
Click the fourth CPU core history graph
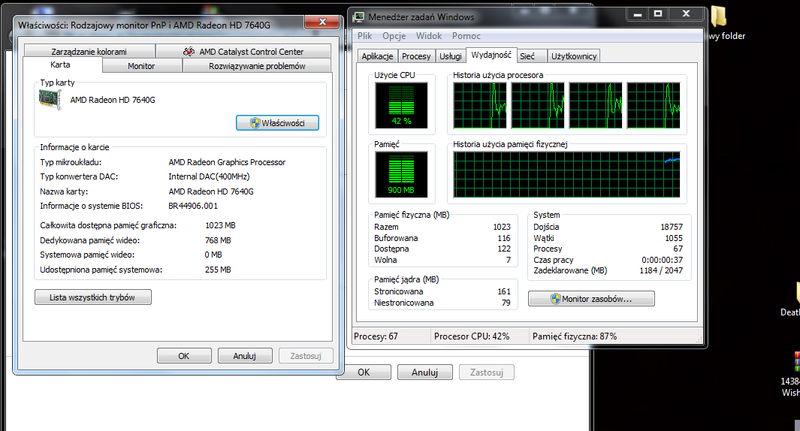pyautogui.click(x=654, y=106)
